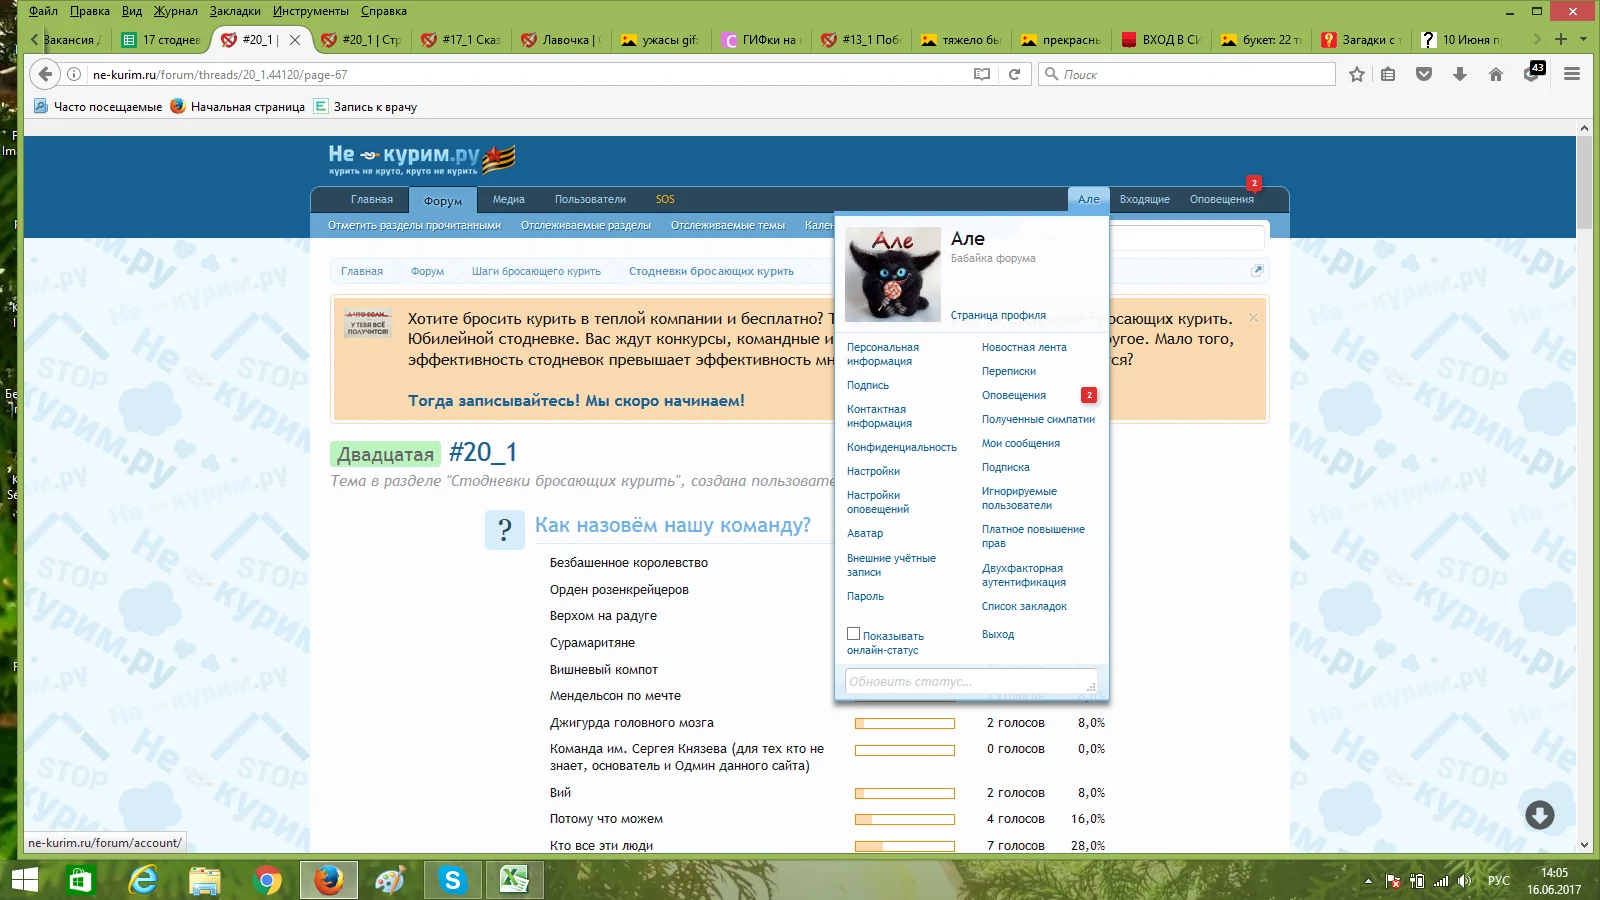Screen dimensions: 1600x900
Task: Click the Кто все эти люди poll bar
Action: [905, 846]
